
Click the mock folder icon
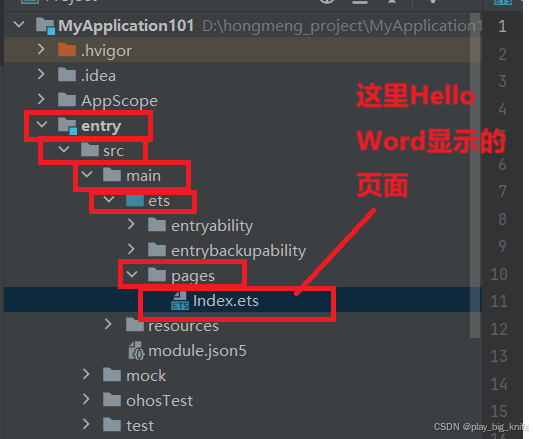click(112, 375)
